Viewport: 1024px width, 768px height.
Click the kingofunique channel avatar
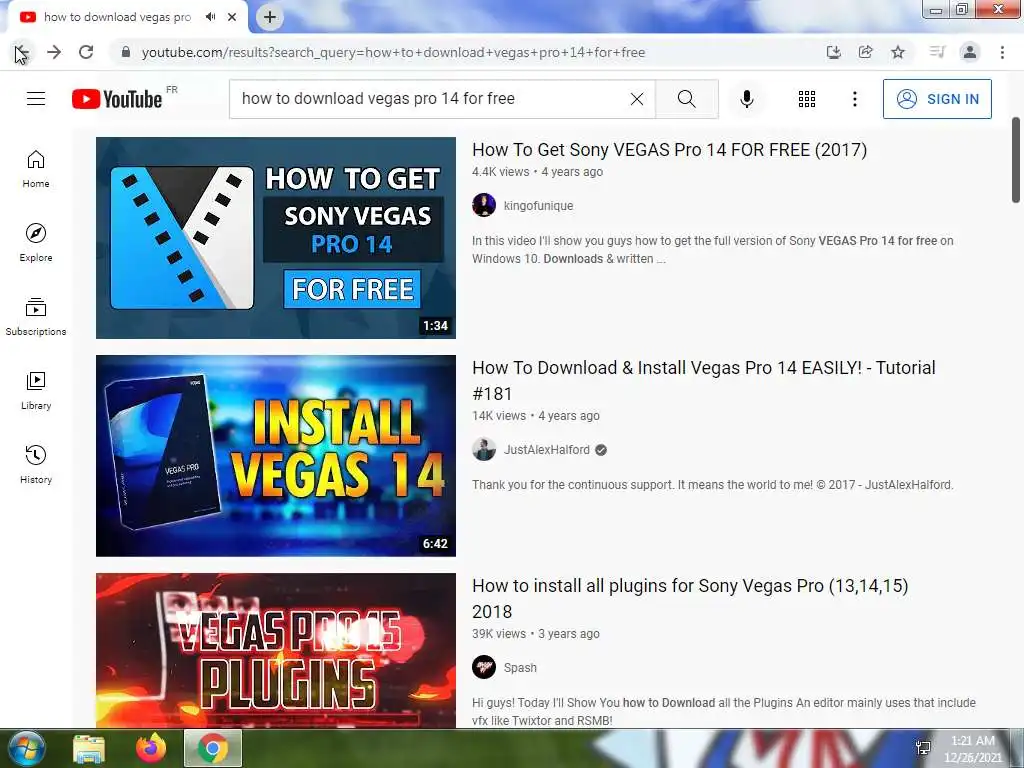coord(484,205)
